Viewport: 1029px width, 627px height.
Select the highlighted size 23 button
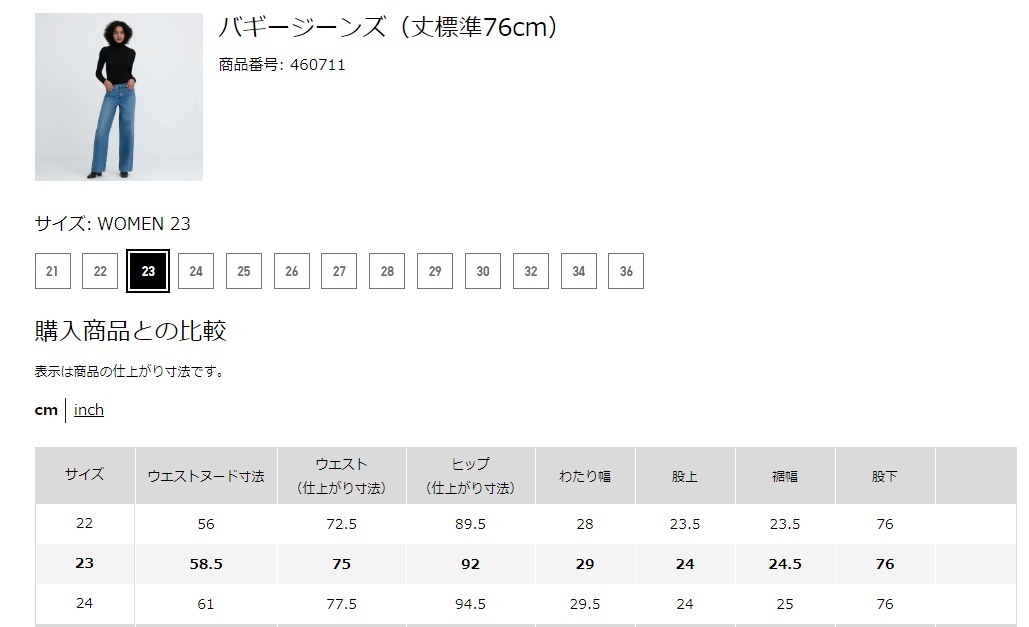148,271
